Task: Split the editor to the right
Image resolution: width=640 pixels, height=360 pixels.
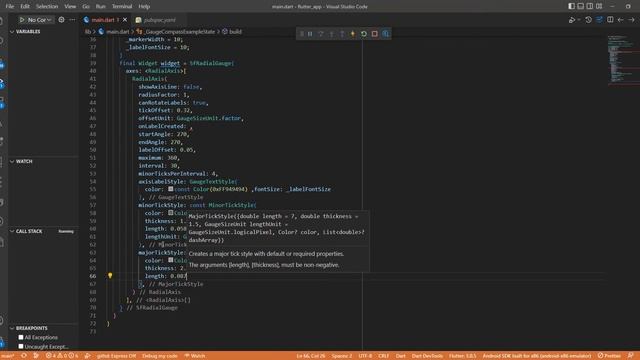Action: [x=610, y=20]
